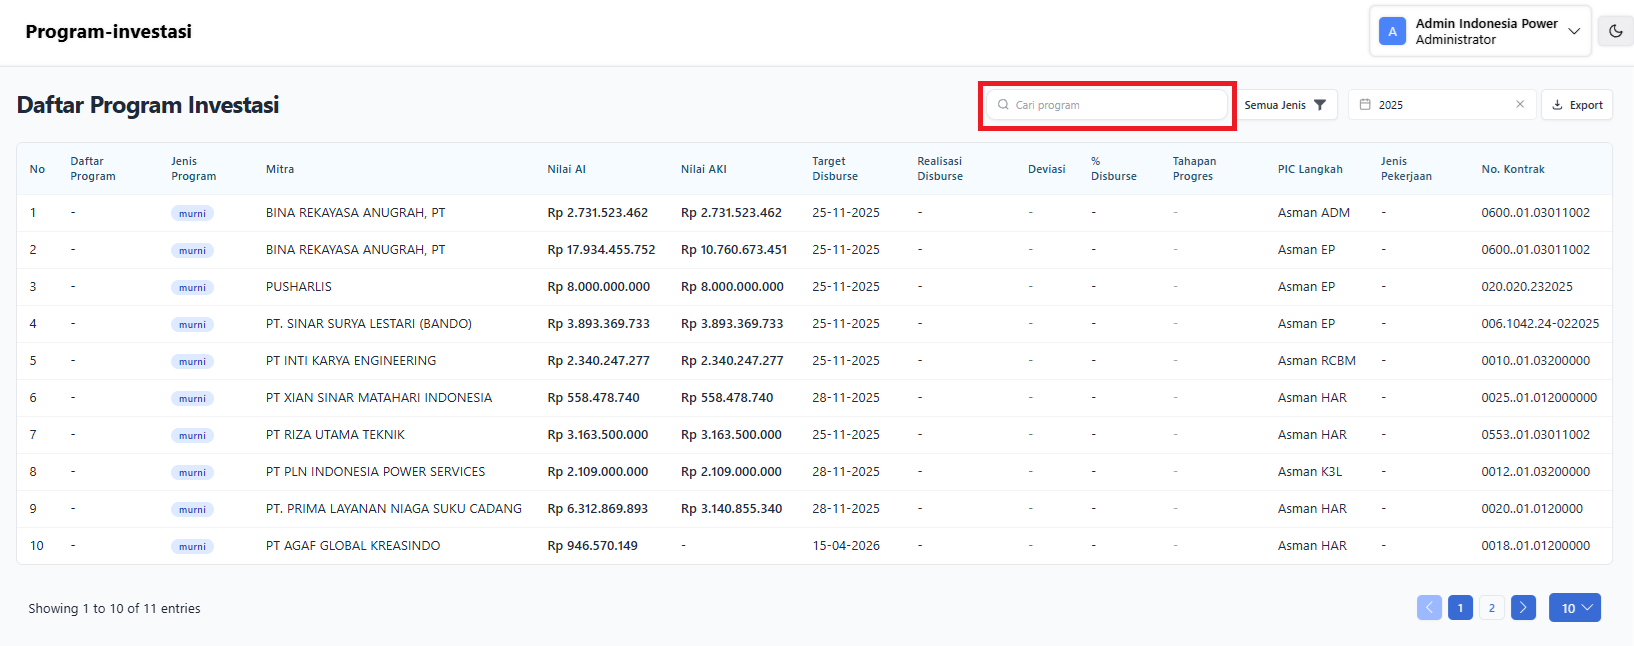Screen dimensions: 1634x646
Task: Click the filter funnel icon
Action: [1320, 105]
